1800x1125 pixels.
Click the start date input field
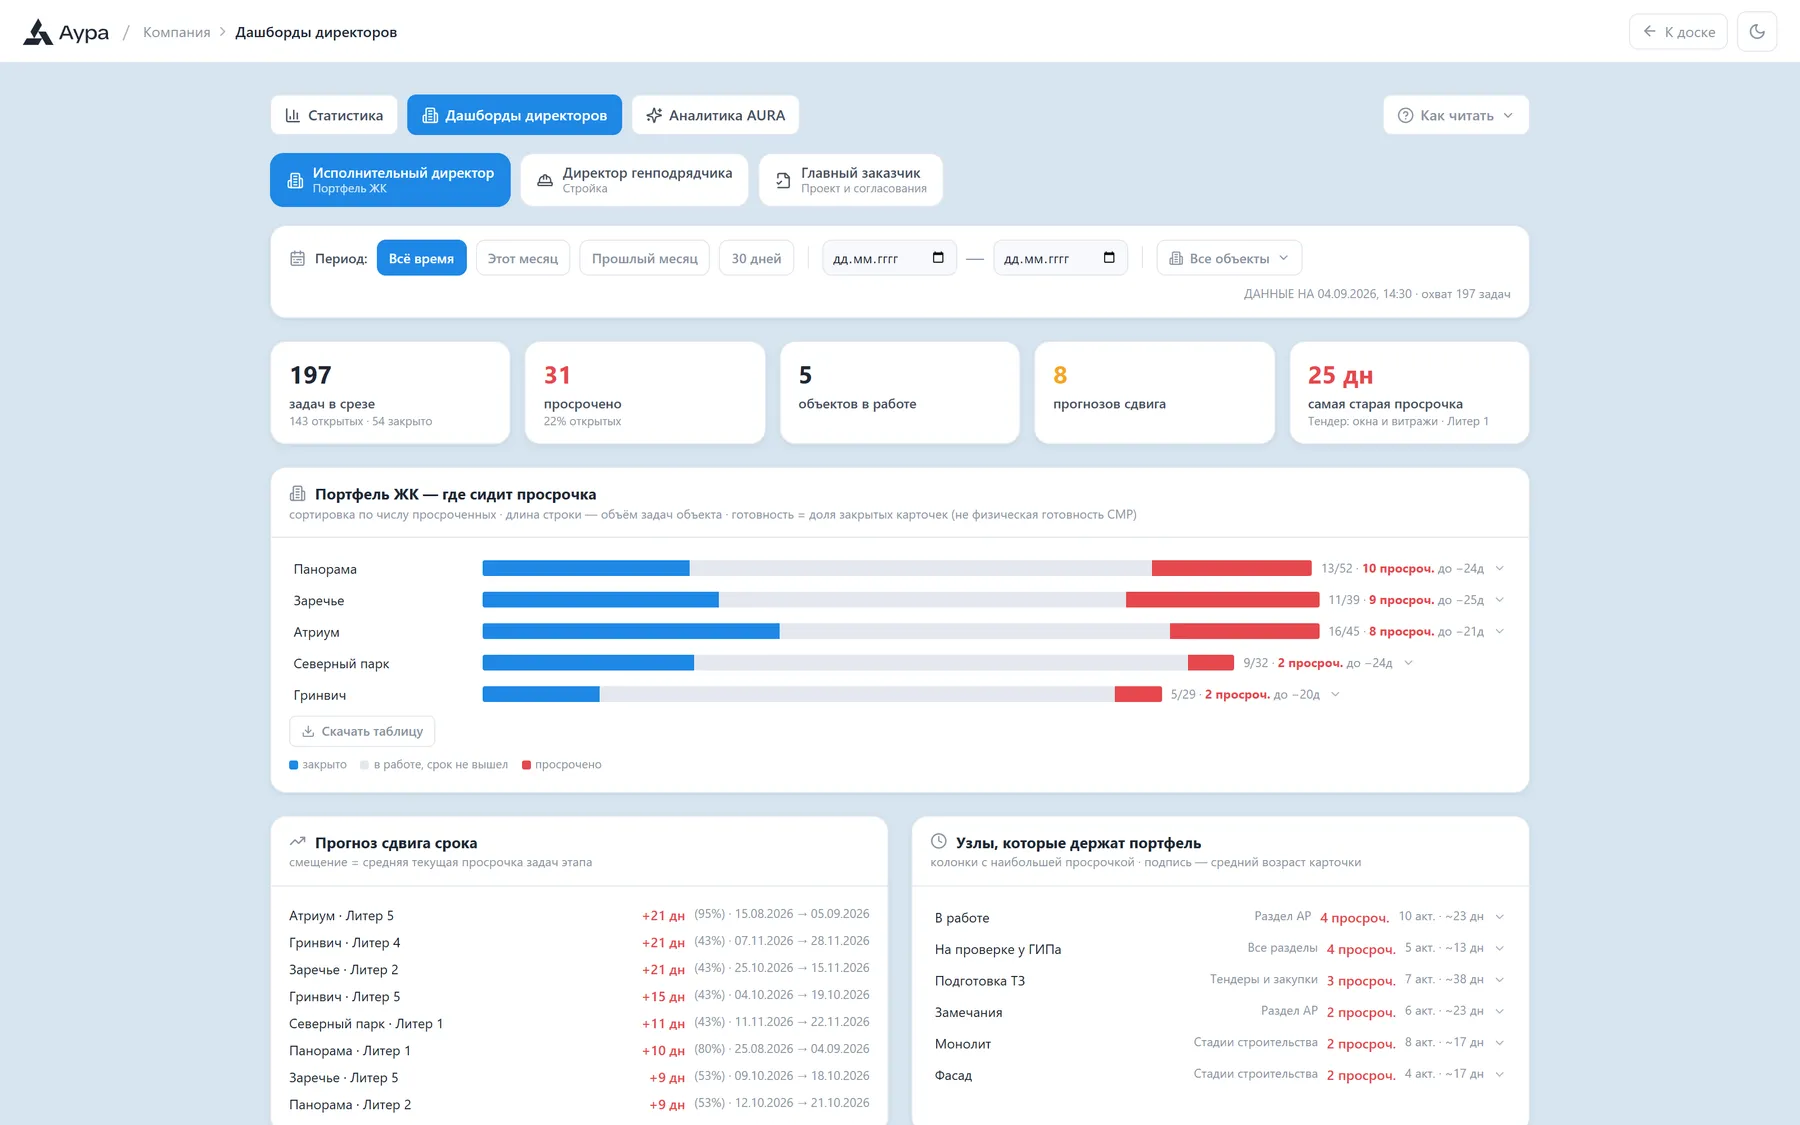[889, 258]
